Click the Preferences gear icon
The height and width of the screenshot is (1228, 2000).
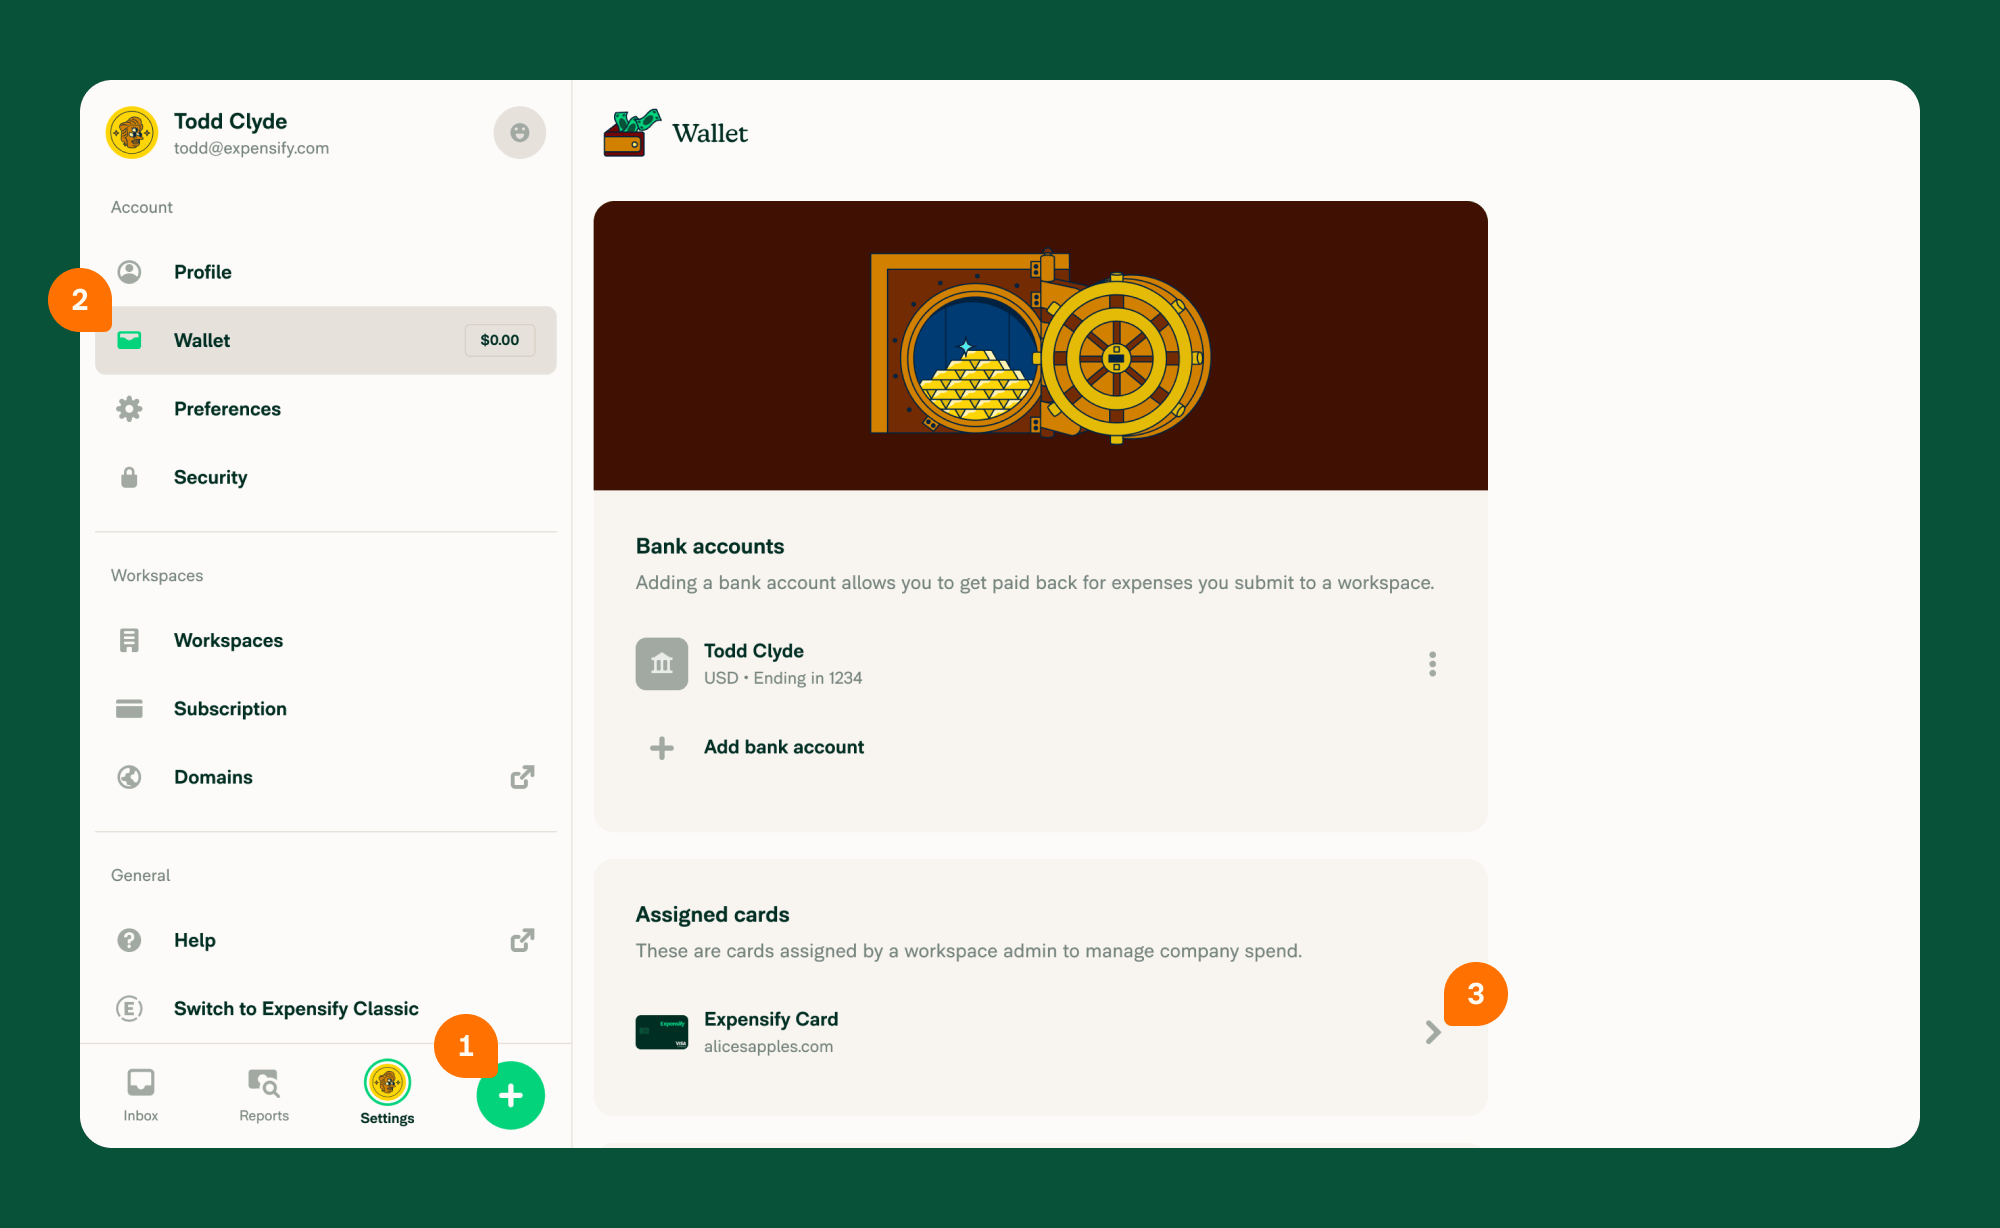coord(129,408)
